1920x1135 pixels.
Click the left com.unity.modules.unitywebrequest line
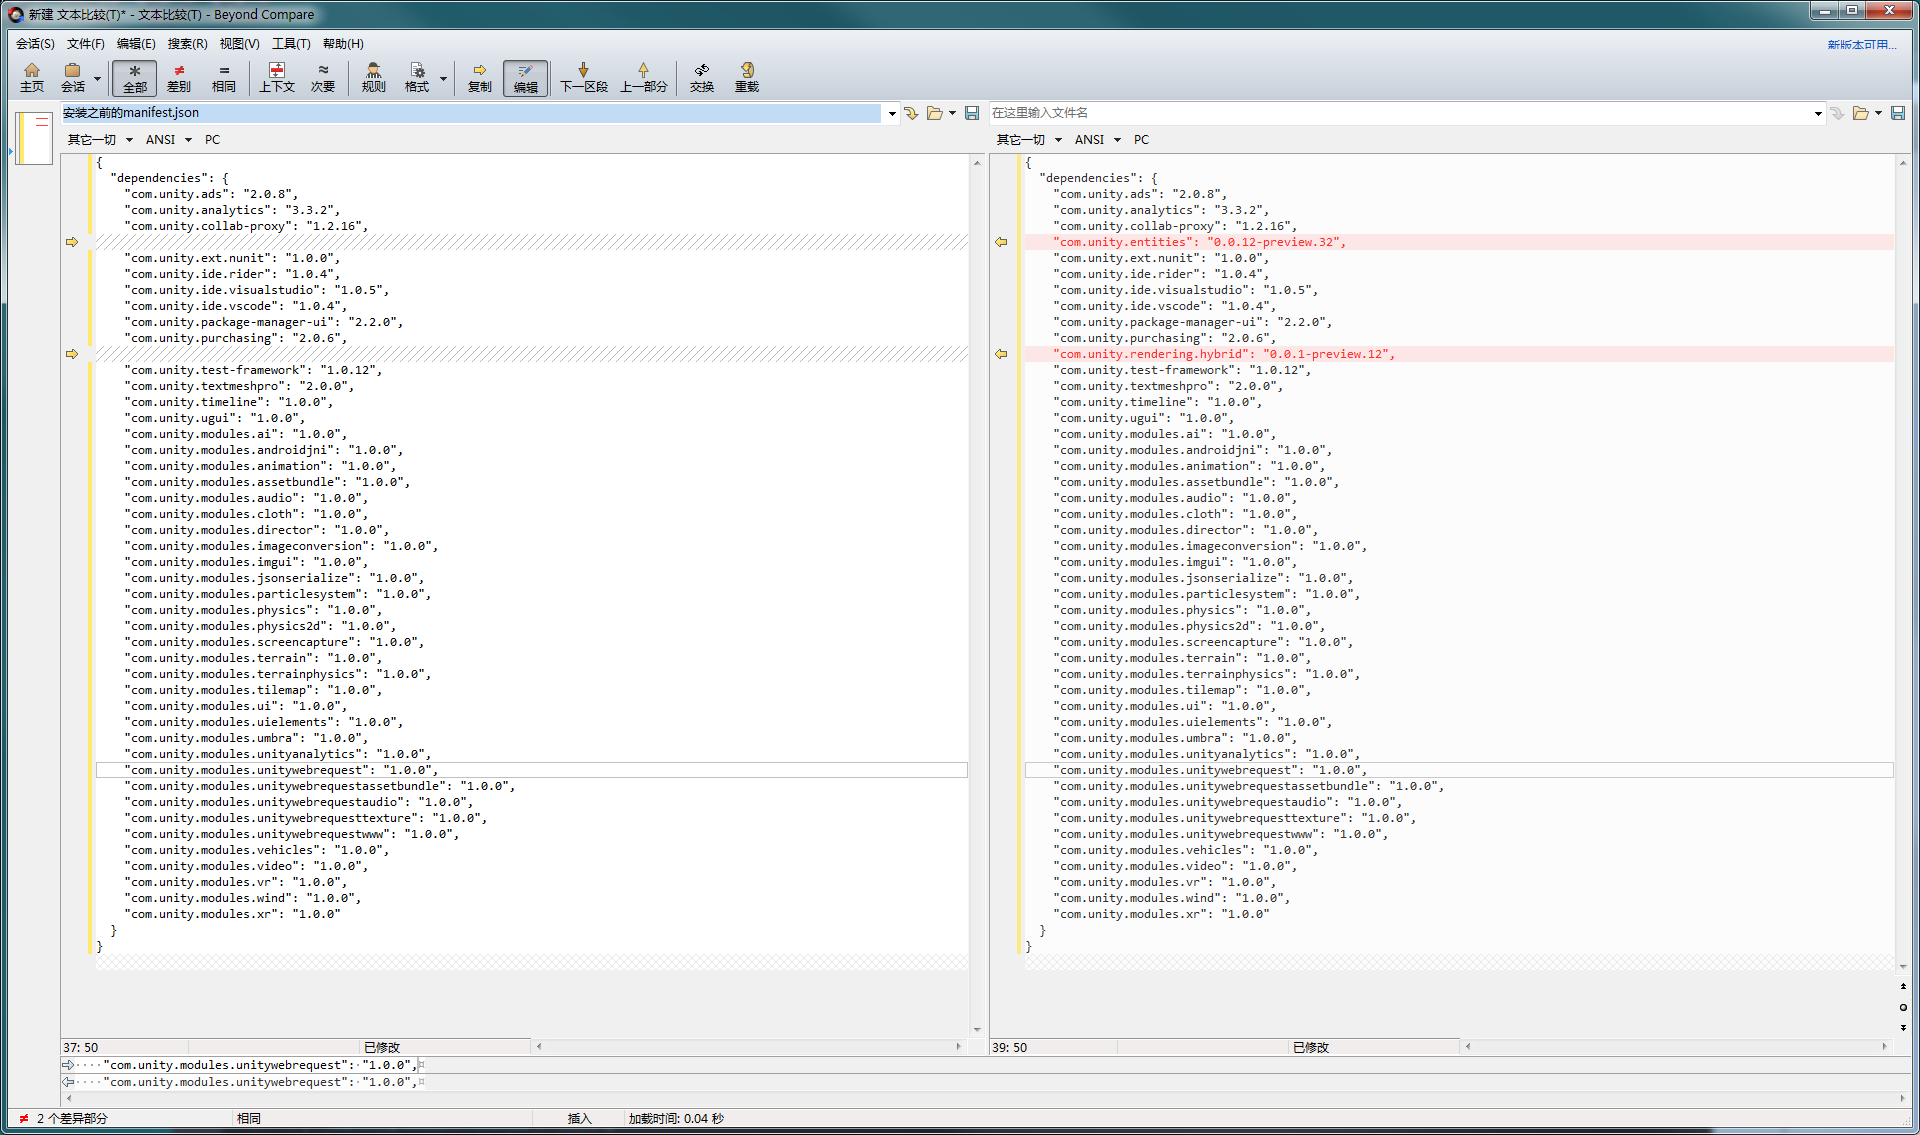pyautogui.click(x=532, y=770)
